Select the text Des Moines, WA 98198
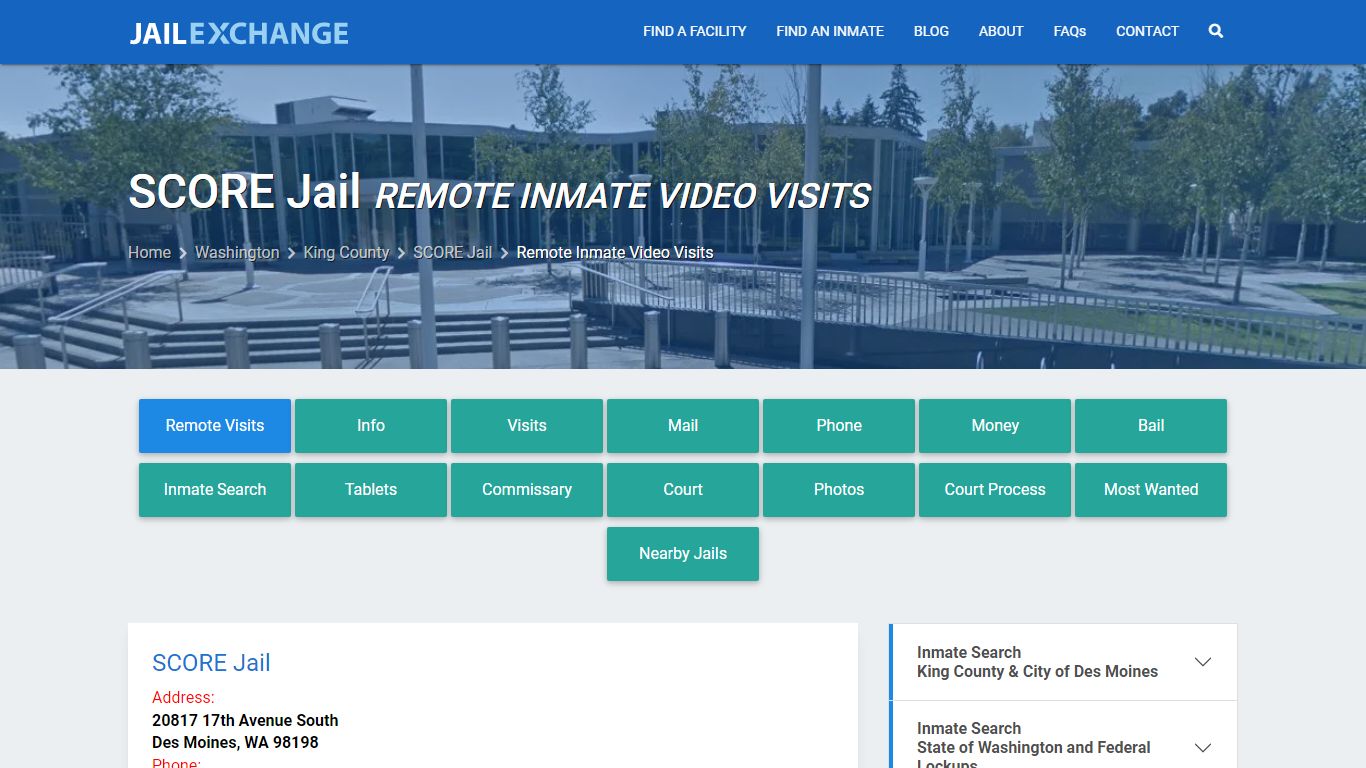The height and width of the screenshot is (768, 1366). [x=235, y=742]
